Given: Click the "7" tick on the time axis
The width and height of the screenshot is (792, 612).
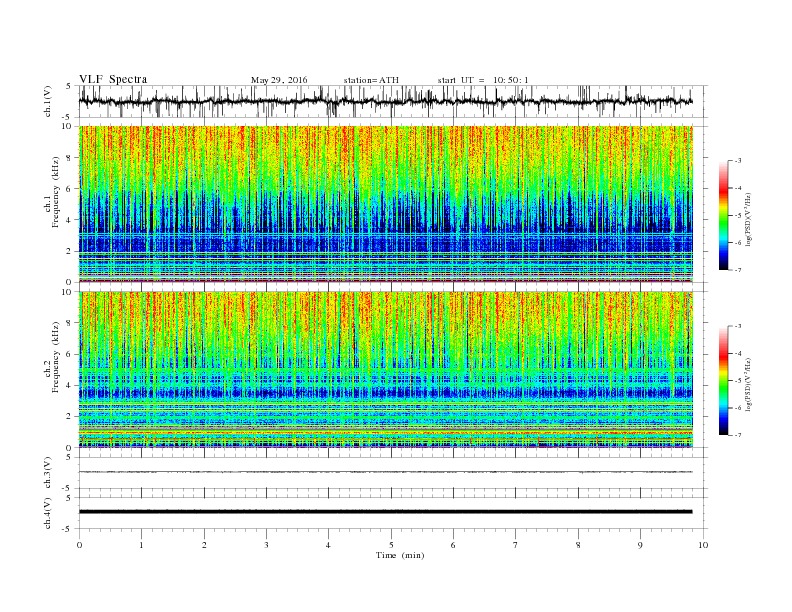Looking at the screenshot, I should (516, 545).
